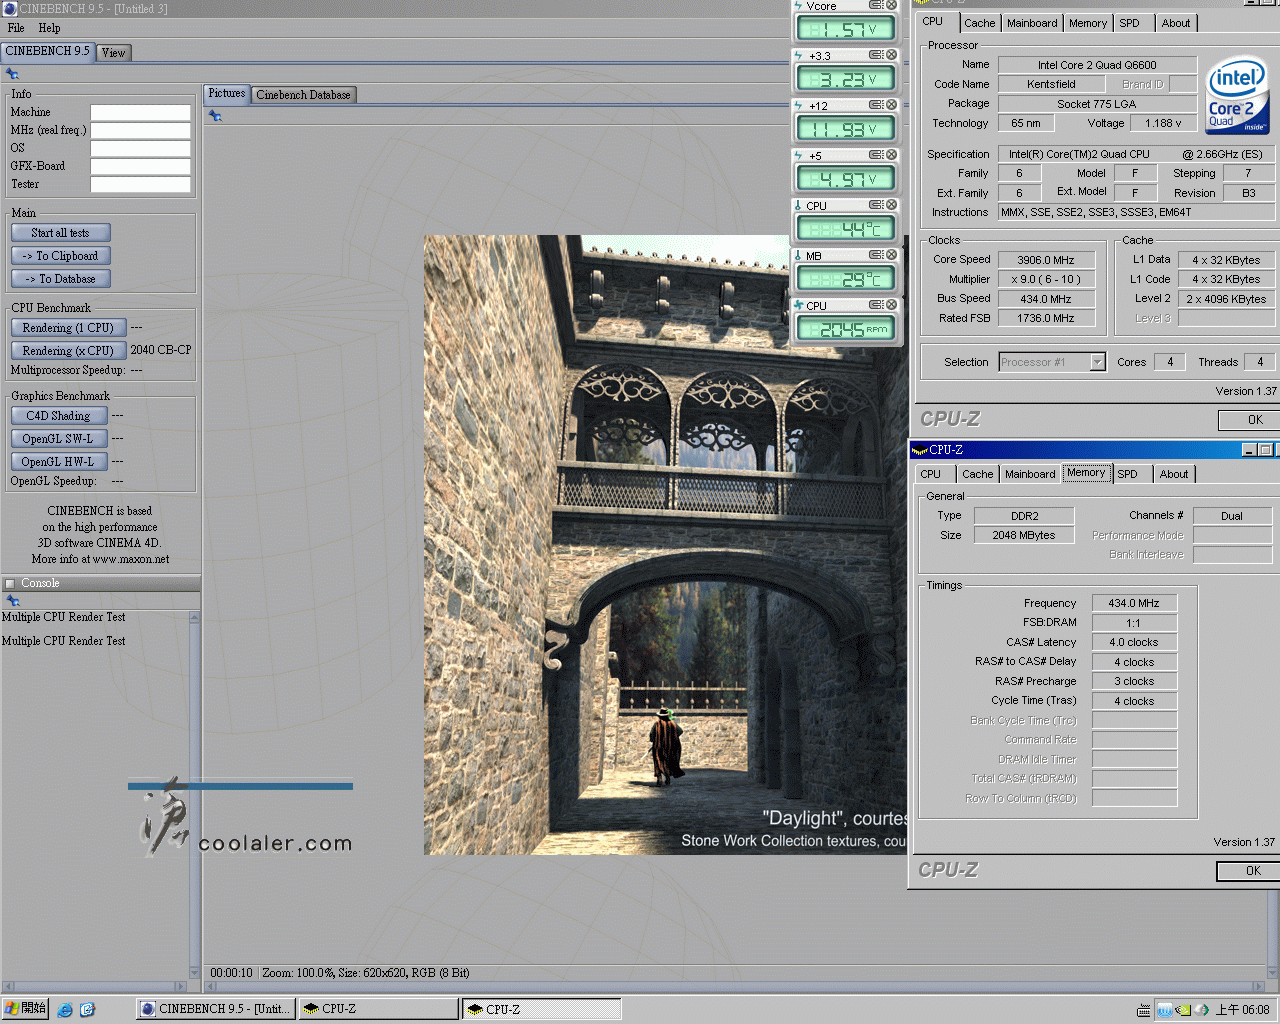Image resolution: width=1280 pixels, height=1024 pixels.
Task: Click the pin icon under CINEBENCH 9.5 tab
Action: tap(12, 74)
